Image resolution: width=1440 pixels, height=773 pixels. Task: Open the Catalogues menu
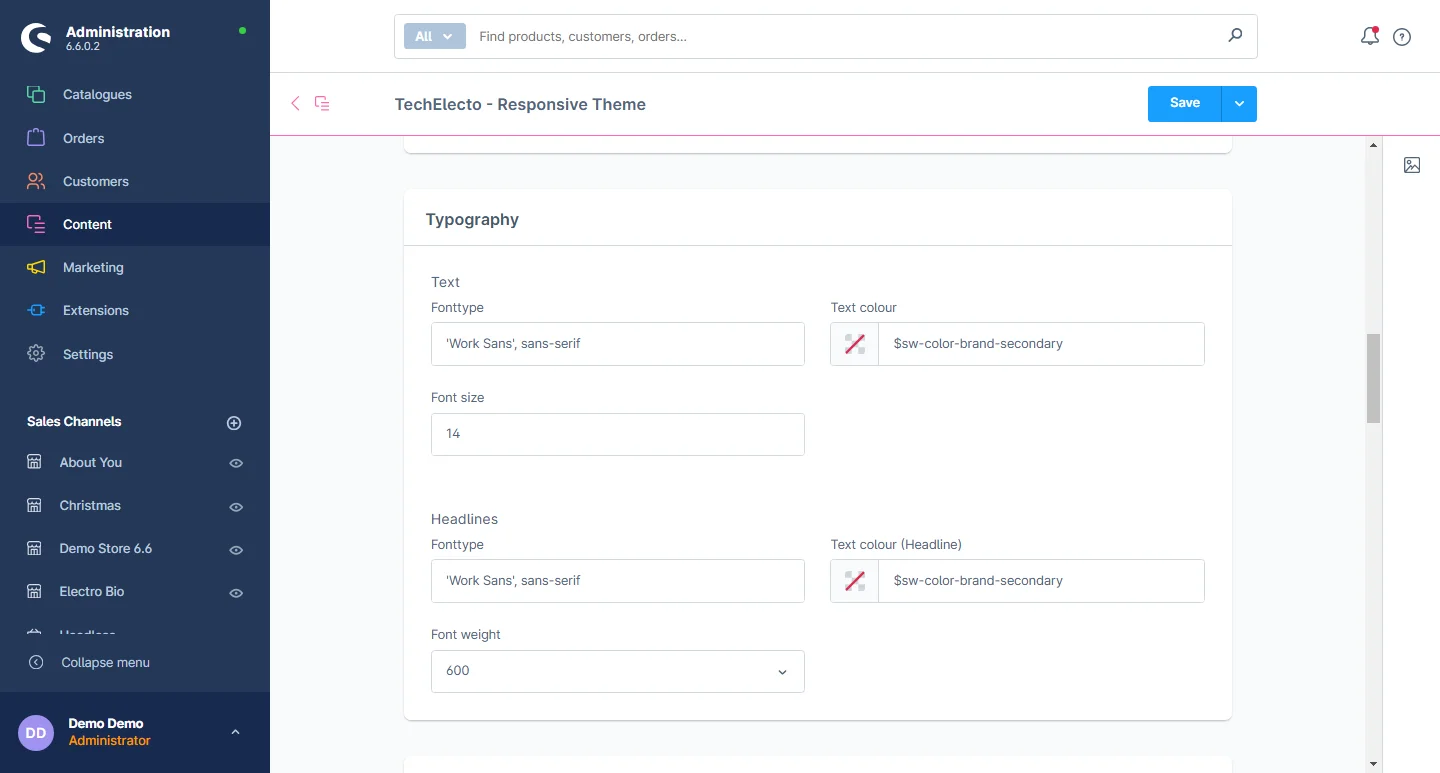97,94
